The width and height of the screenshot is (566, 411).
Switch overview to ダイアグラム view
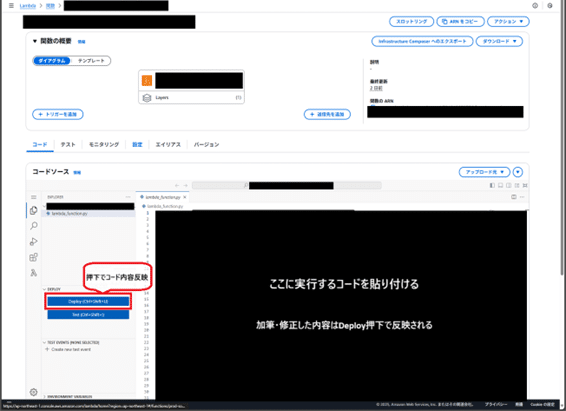tap(52, 61)
